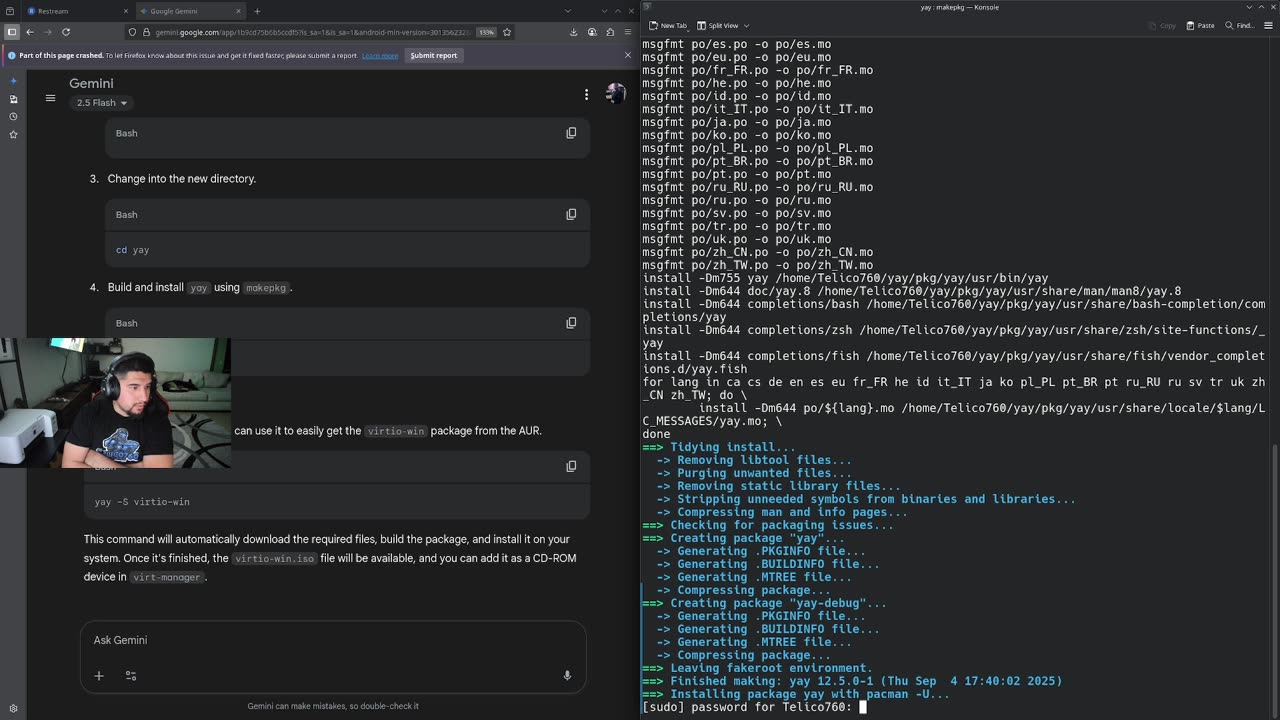This screenshot has width=1280, height=720.
Task: Click the webcam overlay thumbnail
Action: 115,402
